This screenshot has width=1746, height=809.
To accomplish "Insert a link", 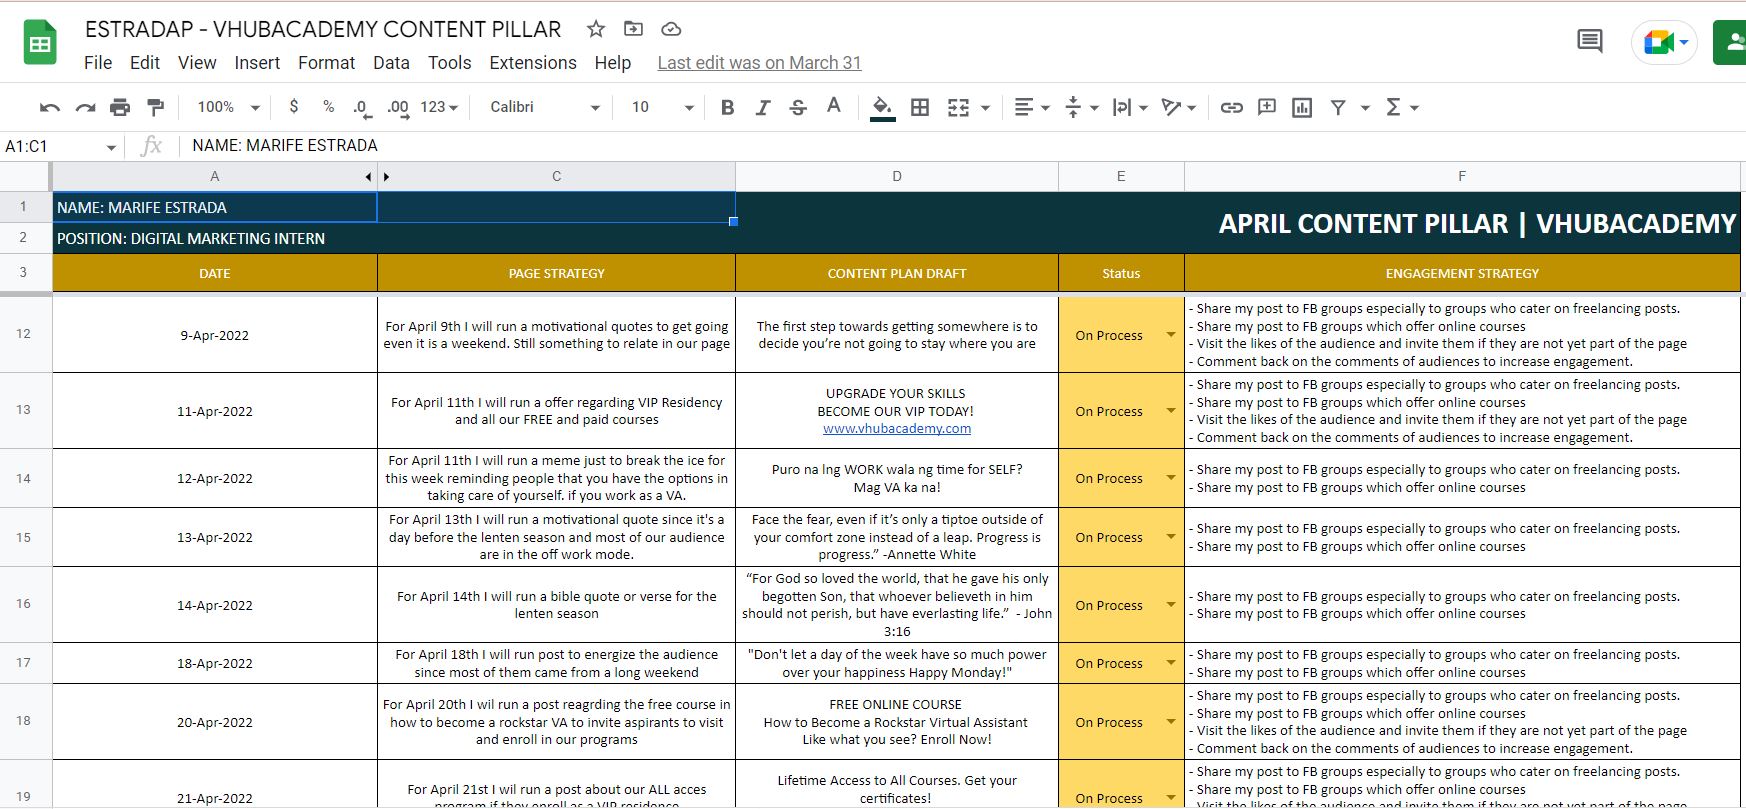I will [x=1232, y=107].
